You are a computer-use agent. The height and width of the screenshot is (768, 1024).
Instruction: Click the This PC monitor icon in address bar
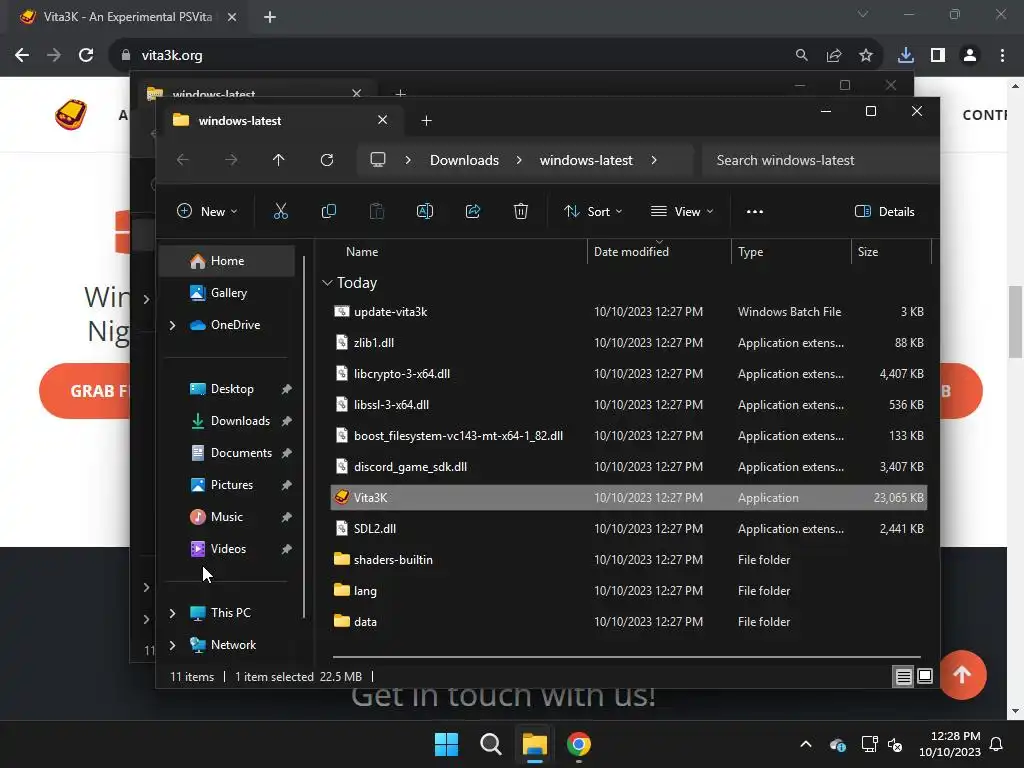(377, 160)
